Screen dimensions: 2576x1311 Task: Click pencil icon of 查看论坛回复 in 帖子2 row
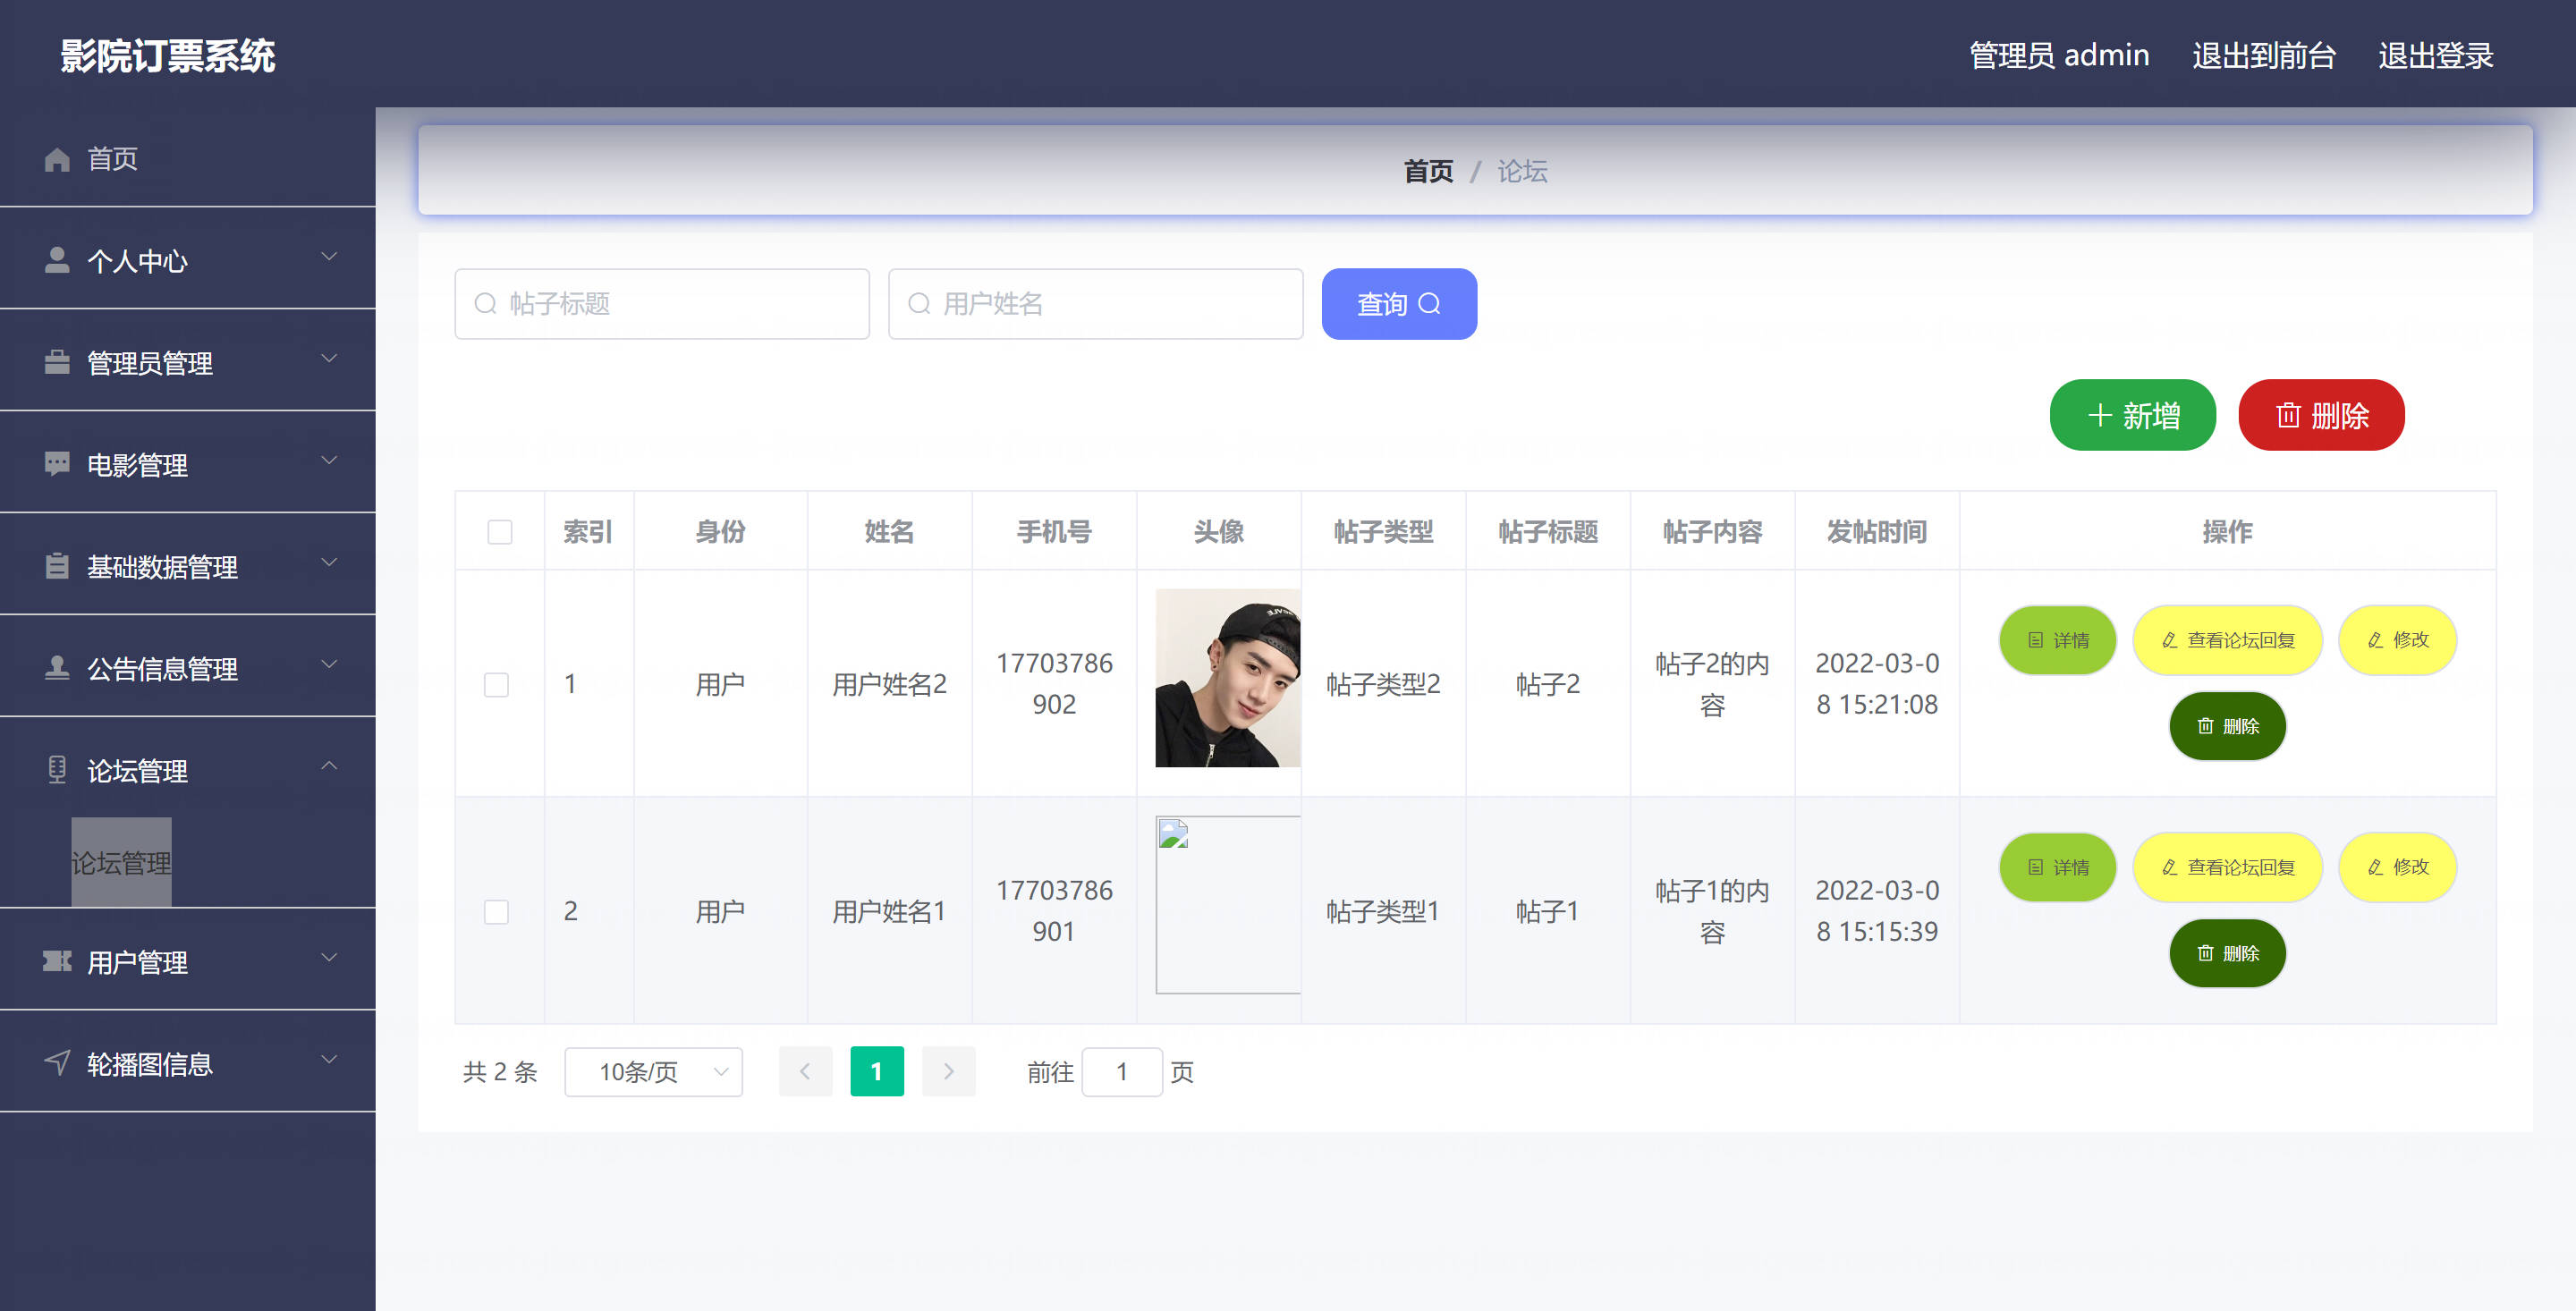pyautogui.click(x=2169, y=640)
